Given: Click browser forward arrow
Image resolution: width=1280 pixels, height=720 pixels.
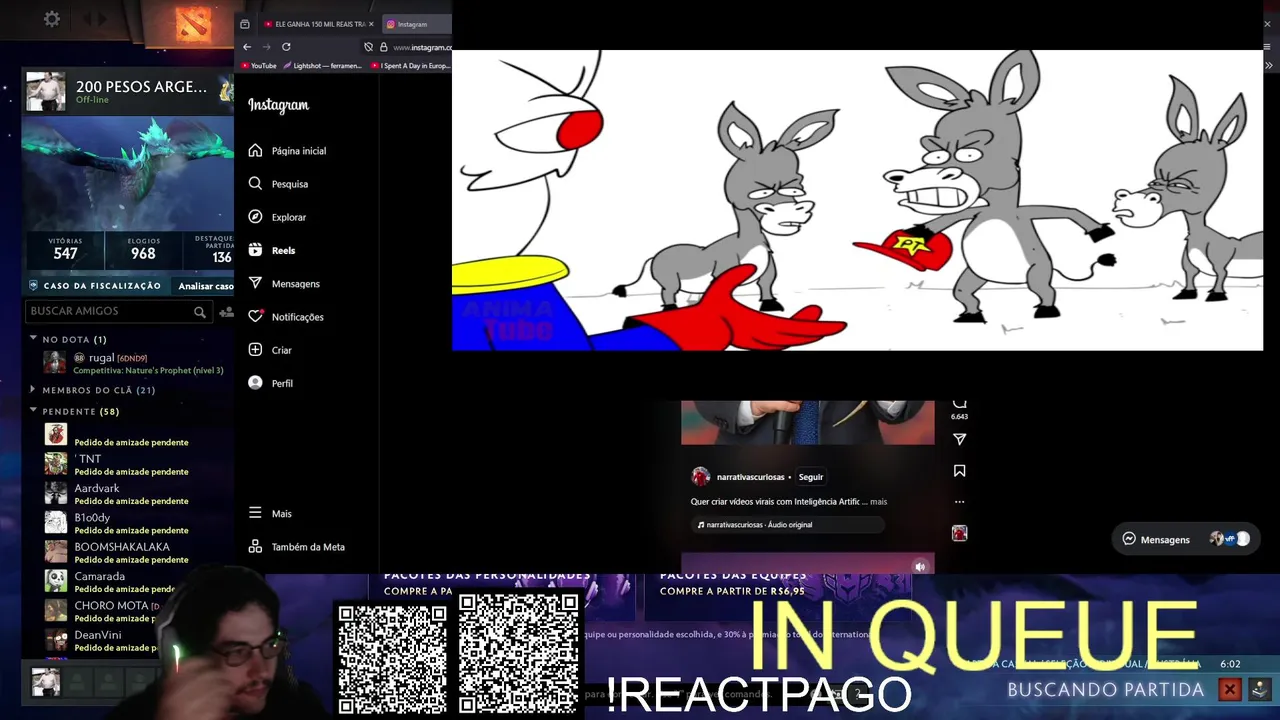Looking at the screenshot, I should tap(266, 47).
